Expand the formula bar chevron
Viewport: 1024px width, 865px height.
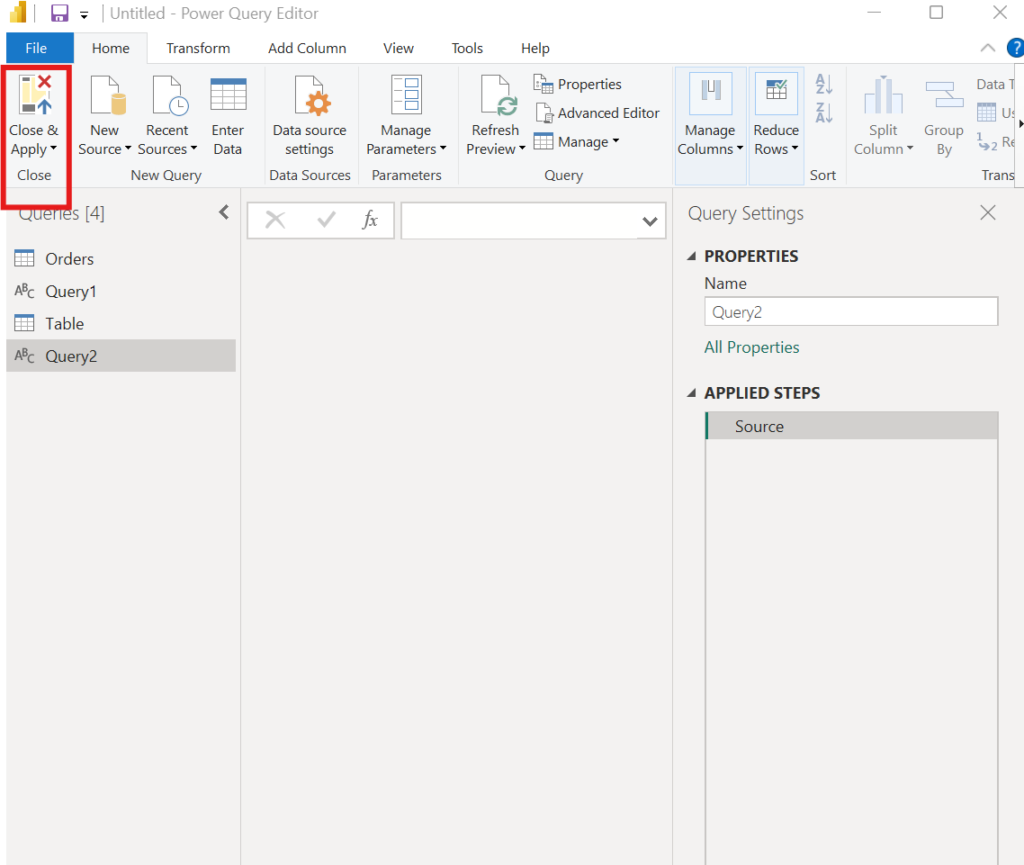[x=649, y=221]
